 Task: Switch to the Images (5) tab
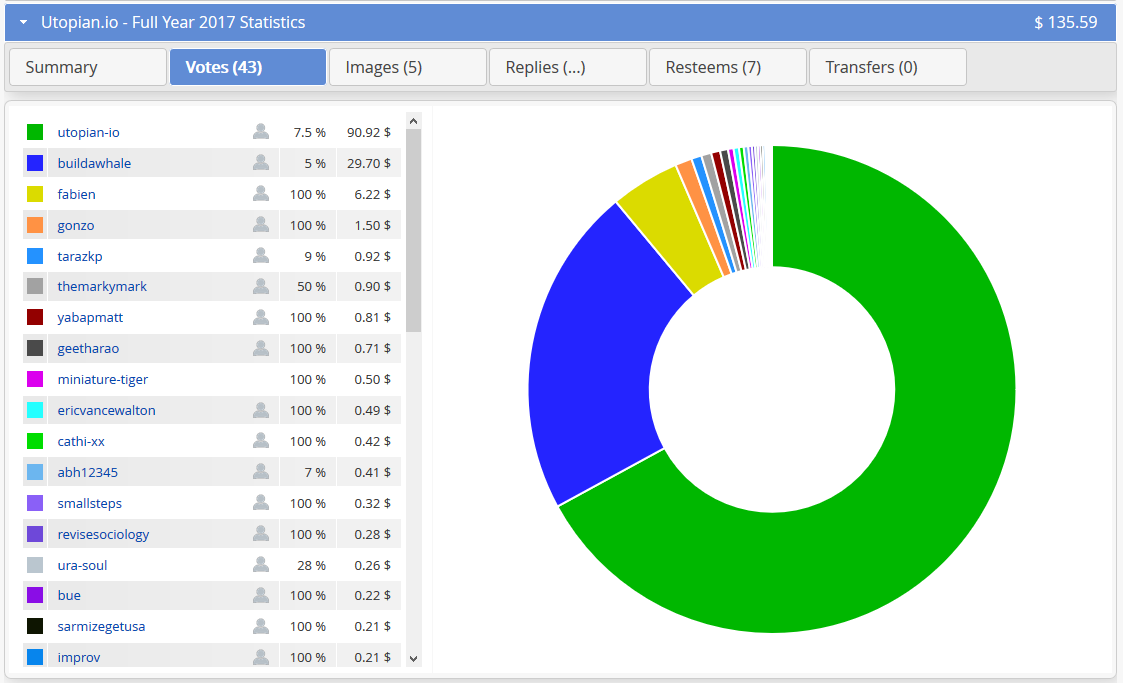pyautogui.click(x=408, y=67)
